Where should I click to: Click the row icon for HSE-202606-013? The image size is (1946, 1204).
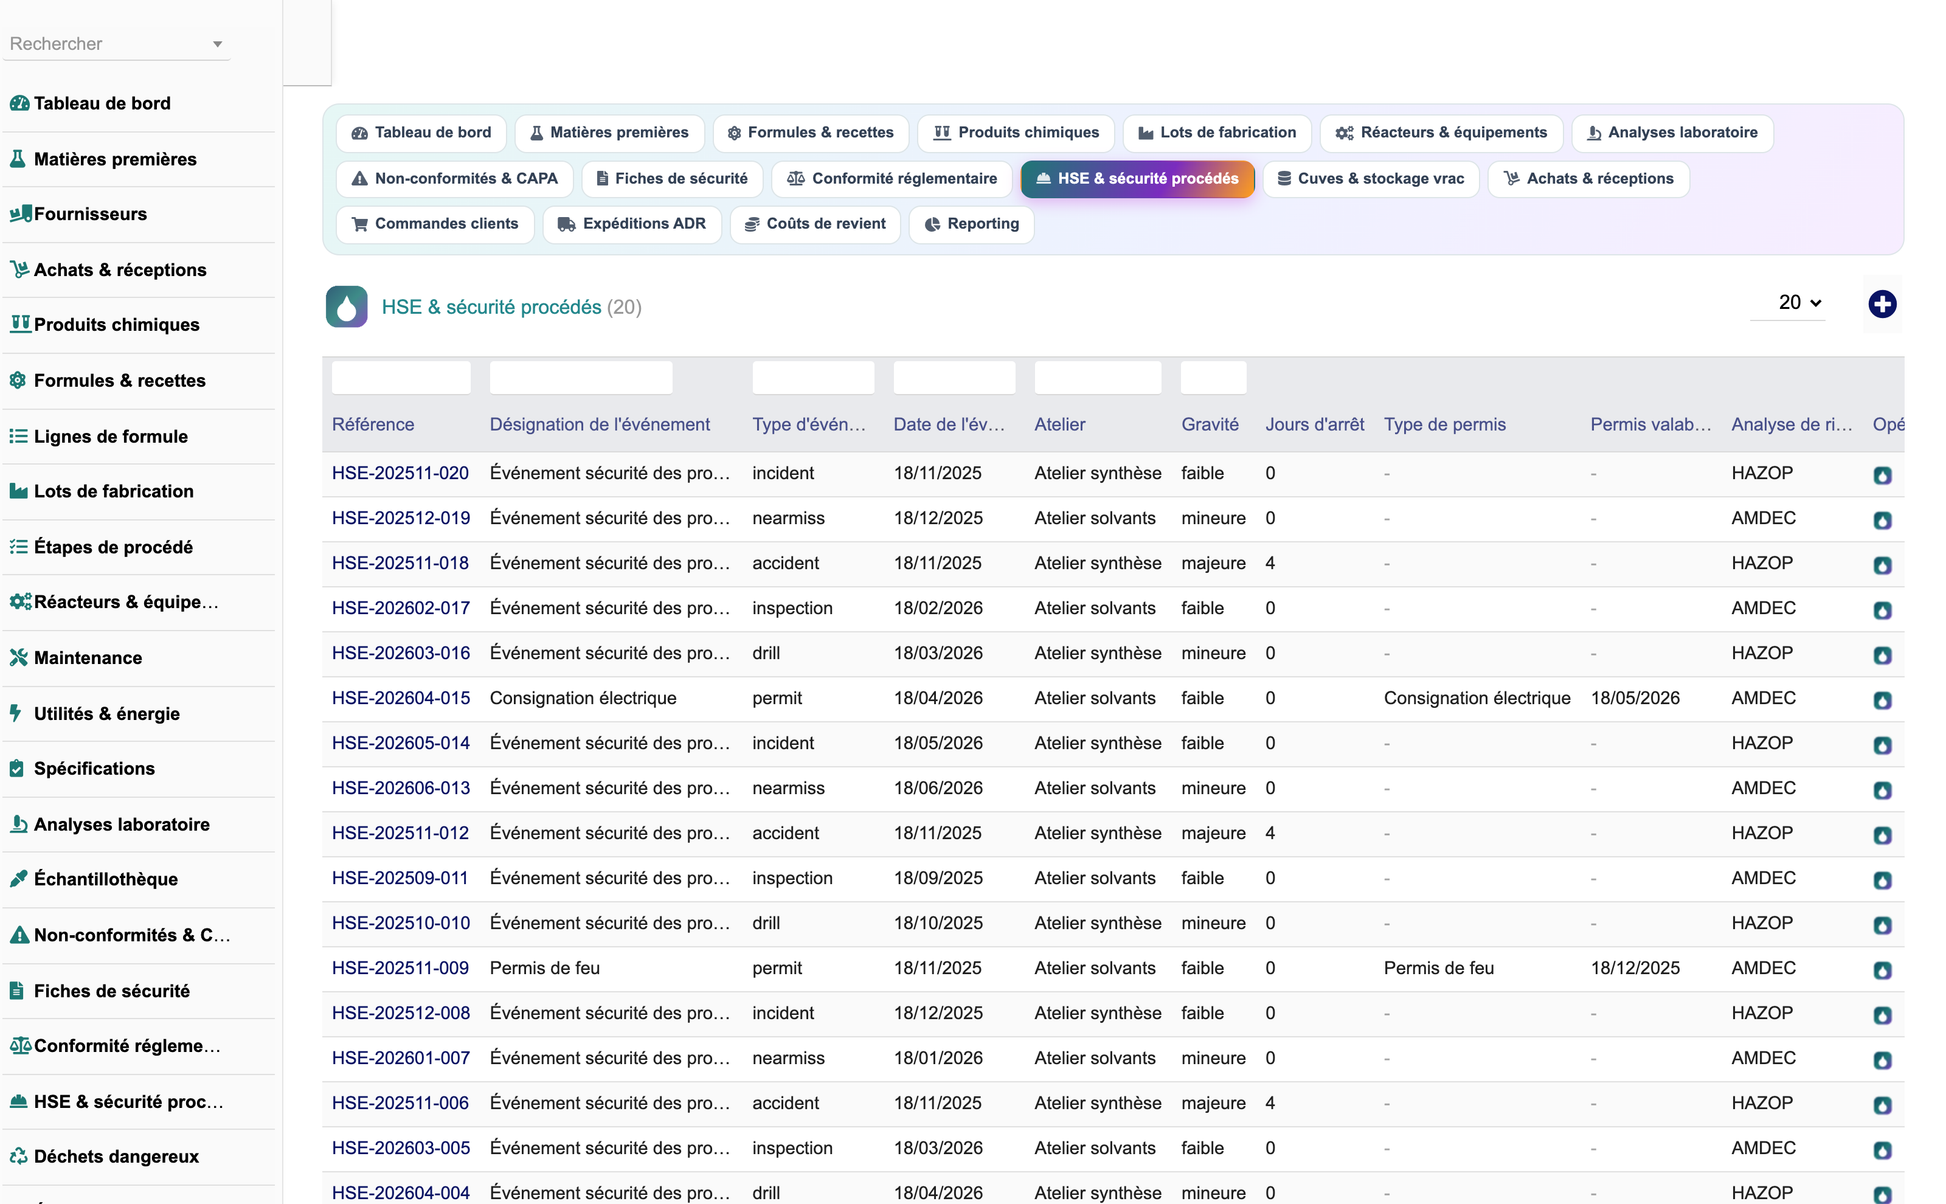1882,790
